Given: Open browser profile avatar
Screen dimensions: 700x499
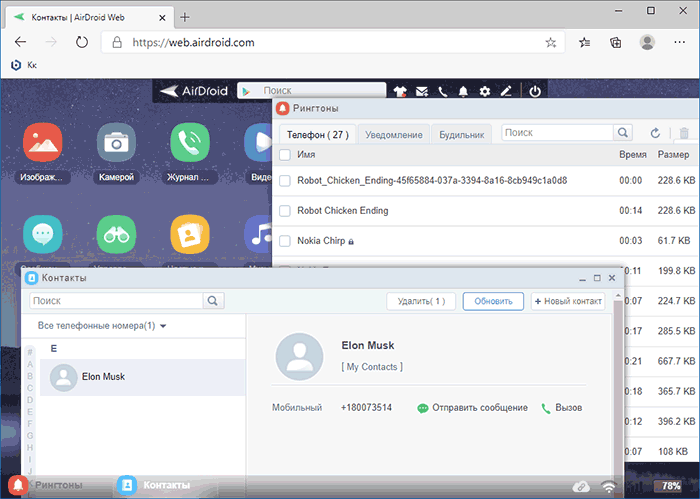Looking at the screenshot, I should pos(647,42).
